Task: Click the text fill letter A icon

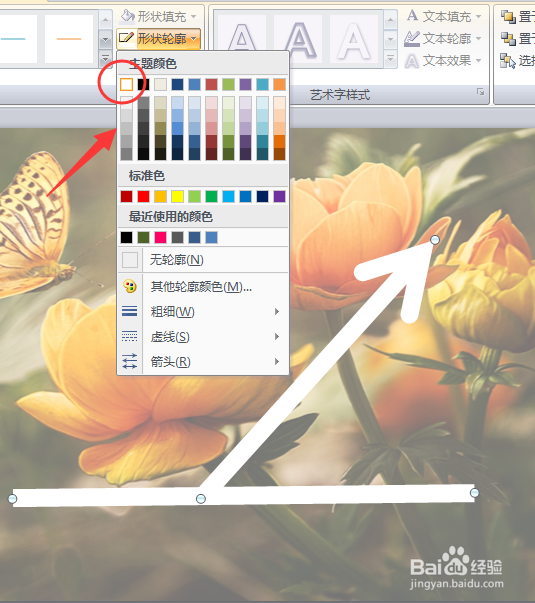Action: pos(412,16)
